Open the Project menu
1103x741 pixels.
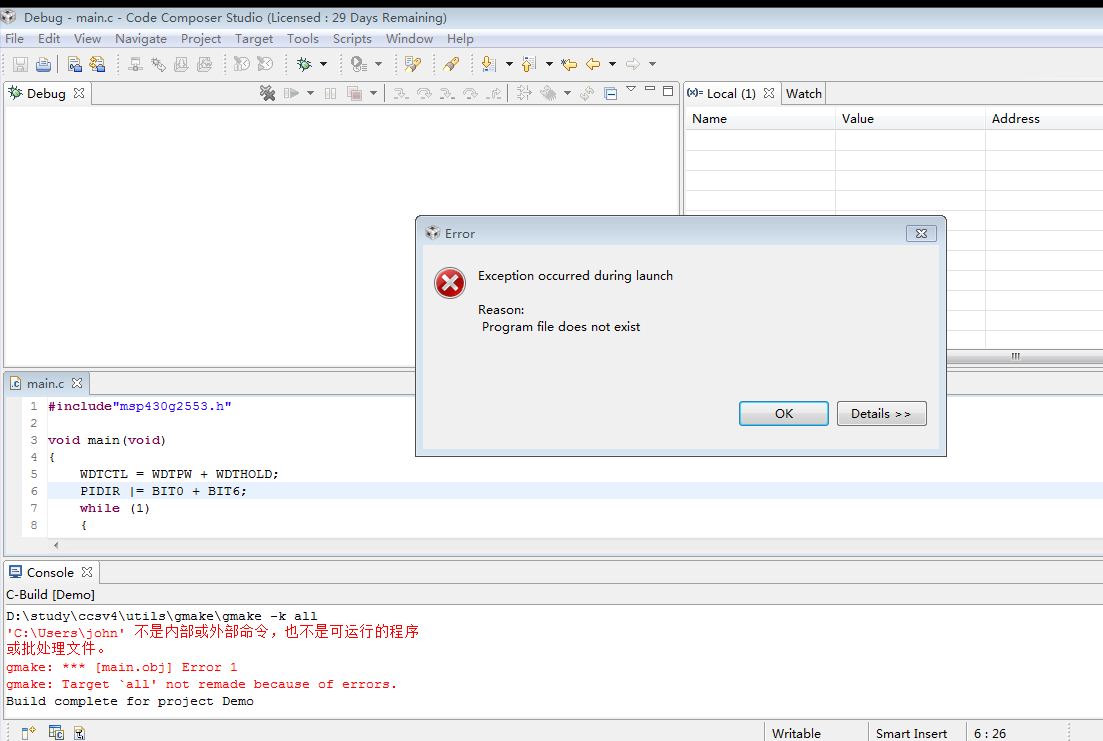click(x=200, y=39)
